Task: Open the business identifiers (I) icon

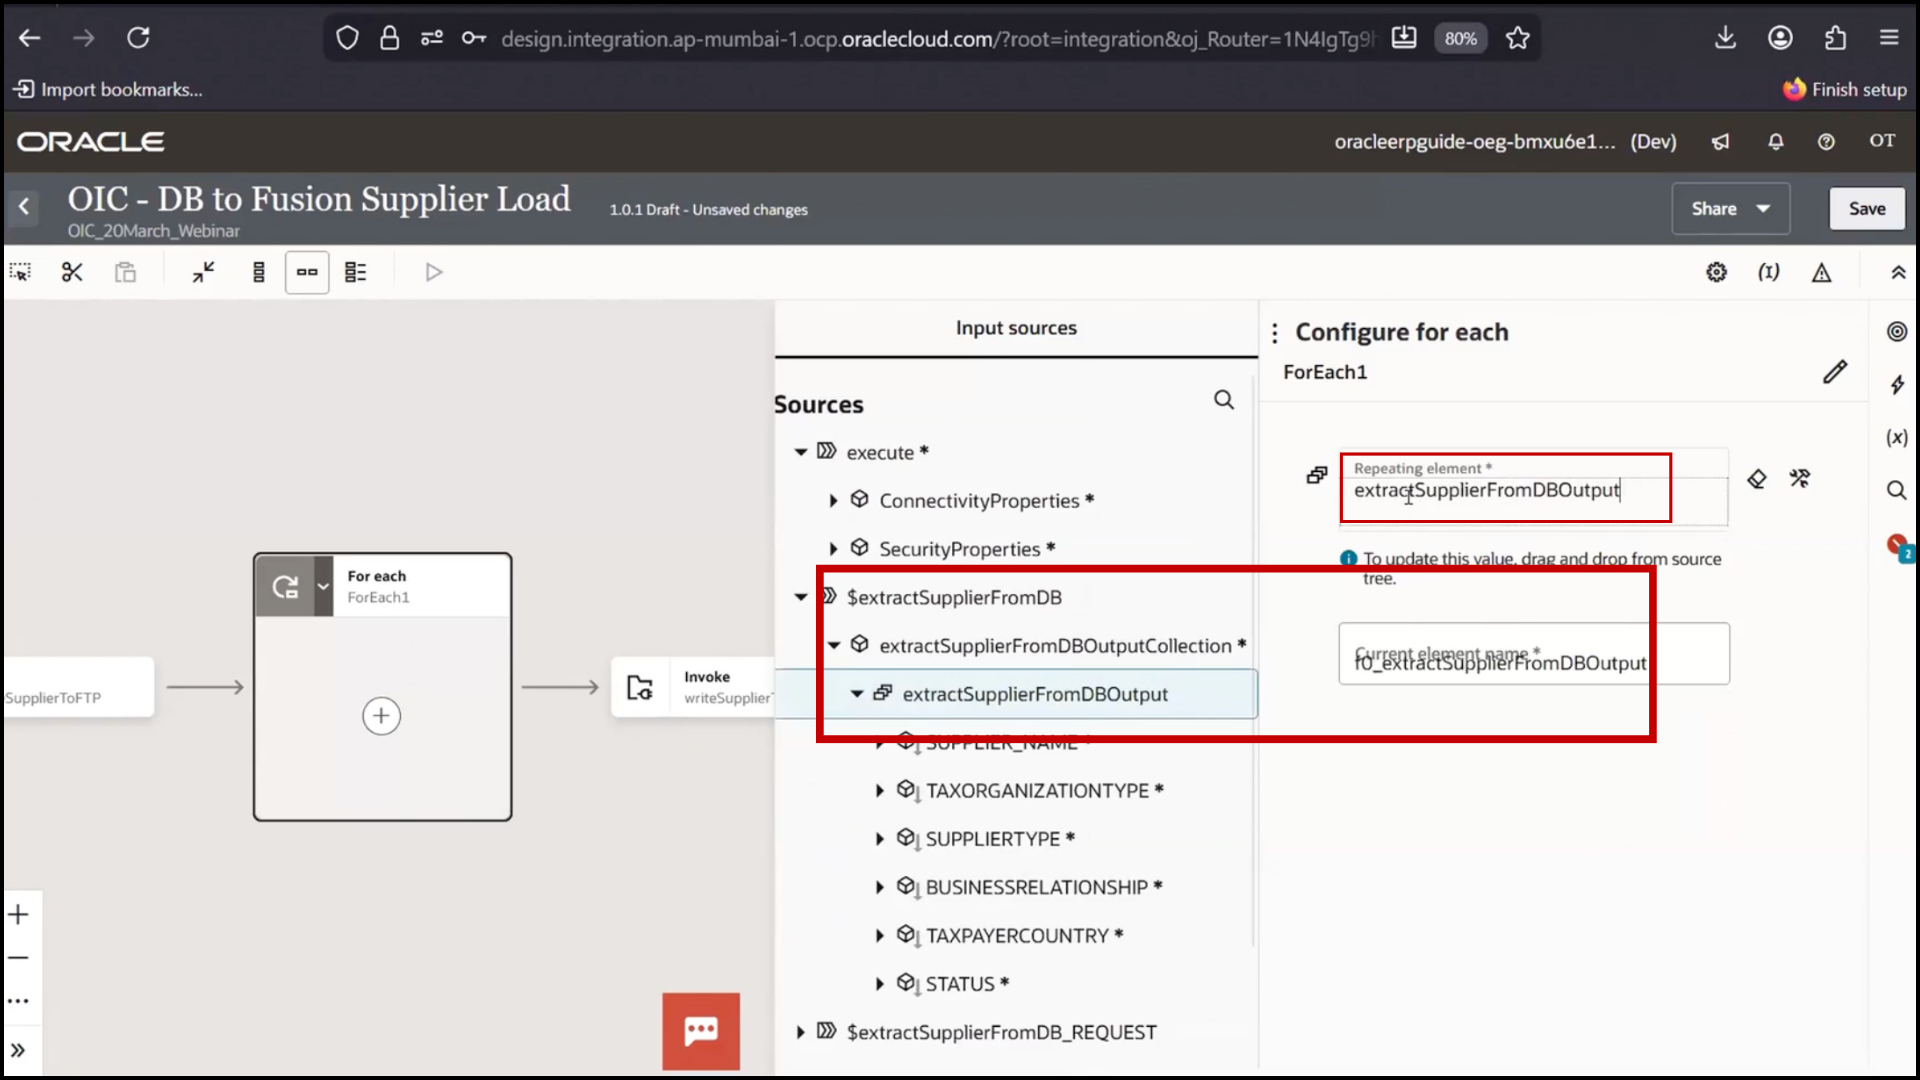Action: coord(1769,272)
